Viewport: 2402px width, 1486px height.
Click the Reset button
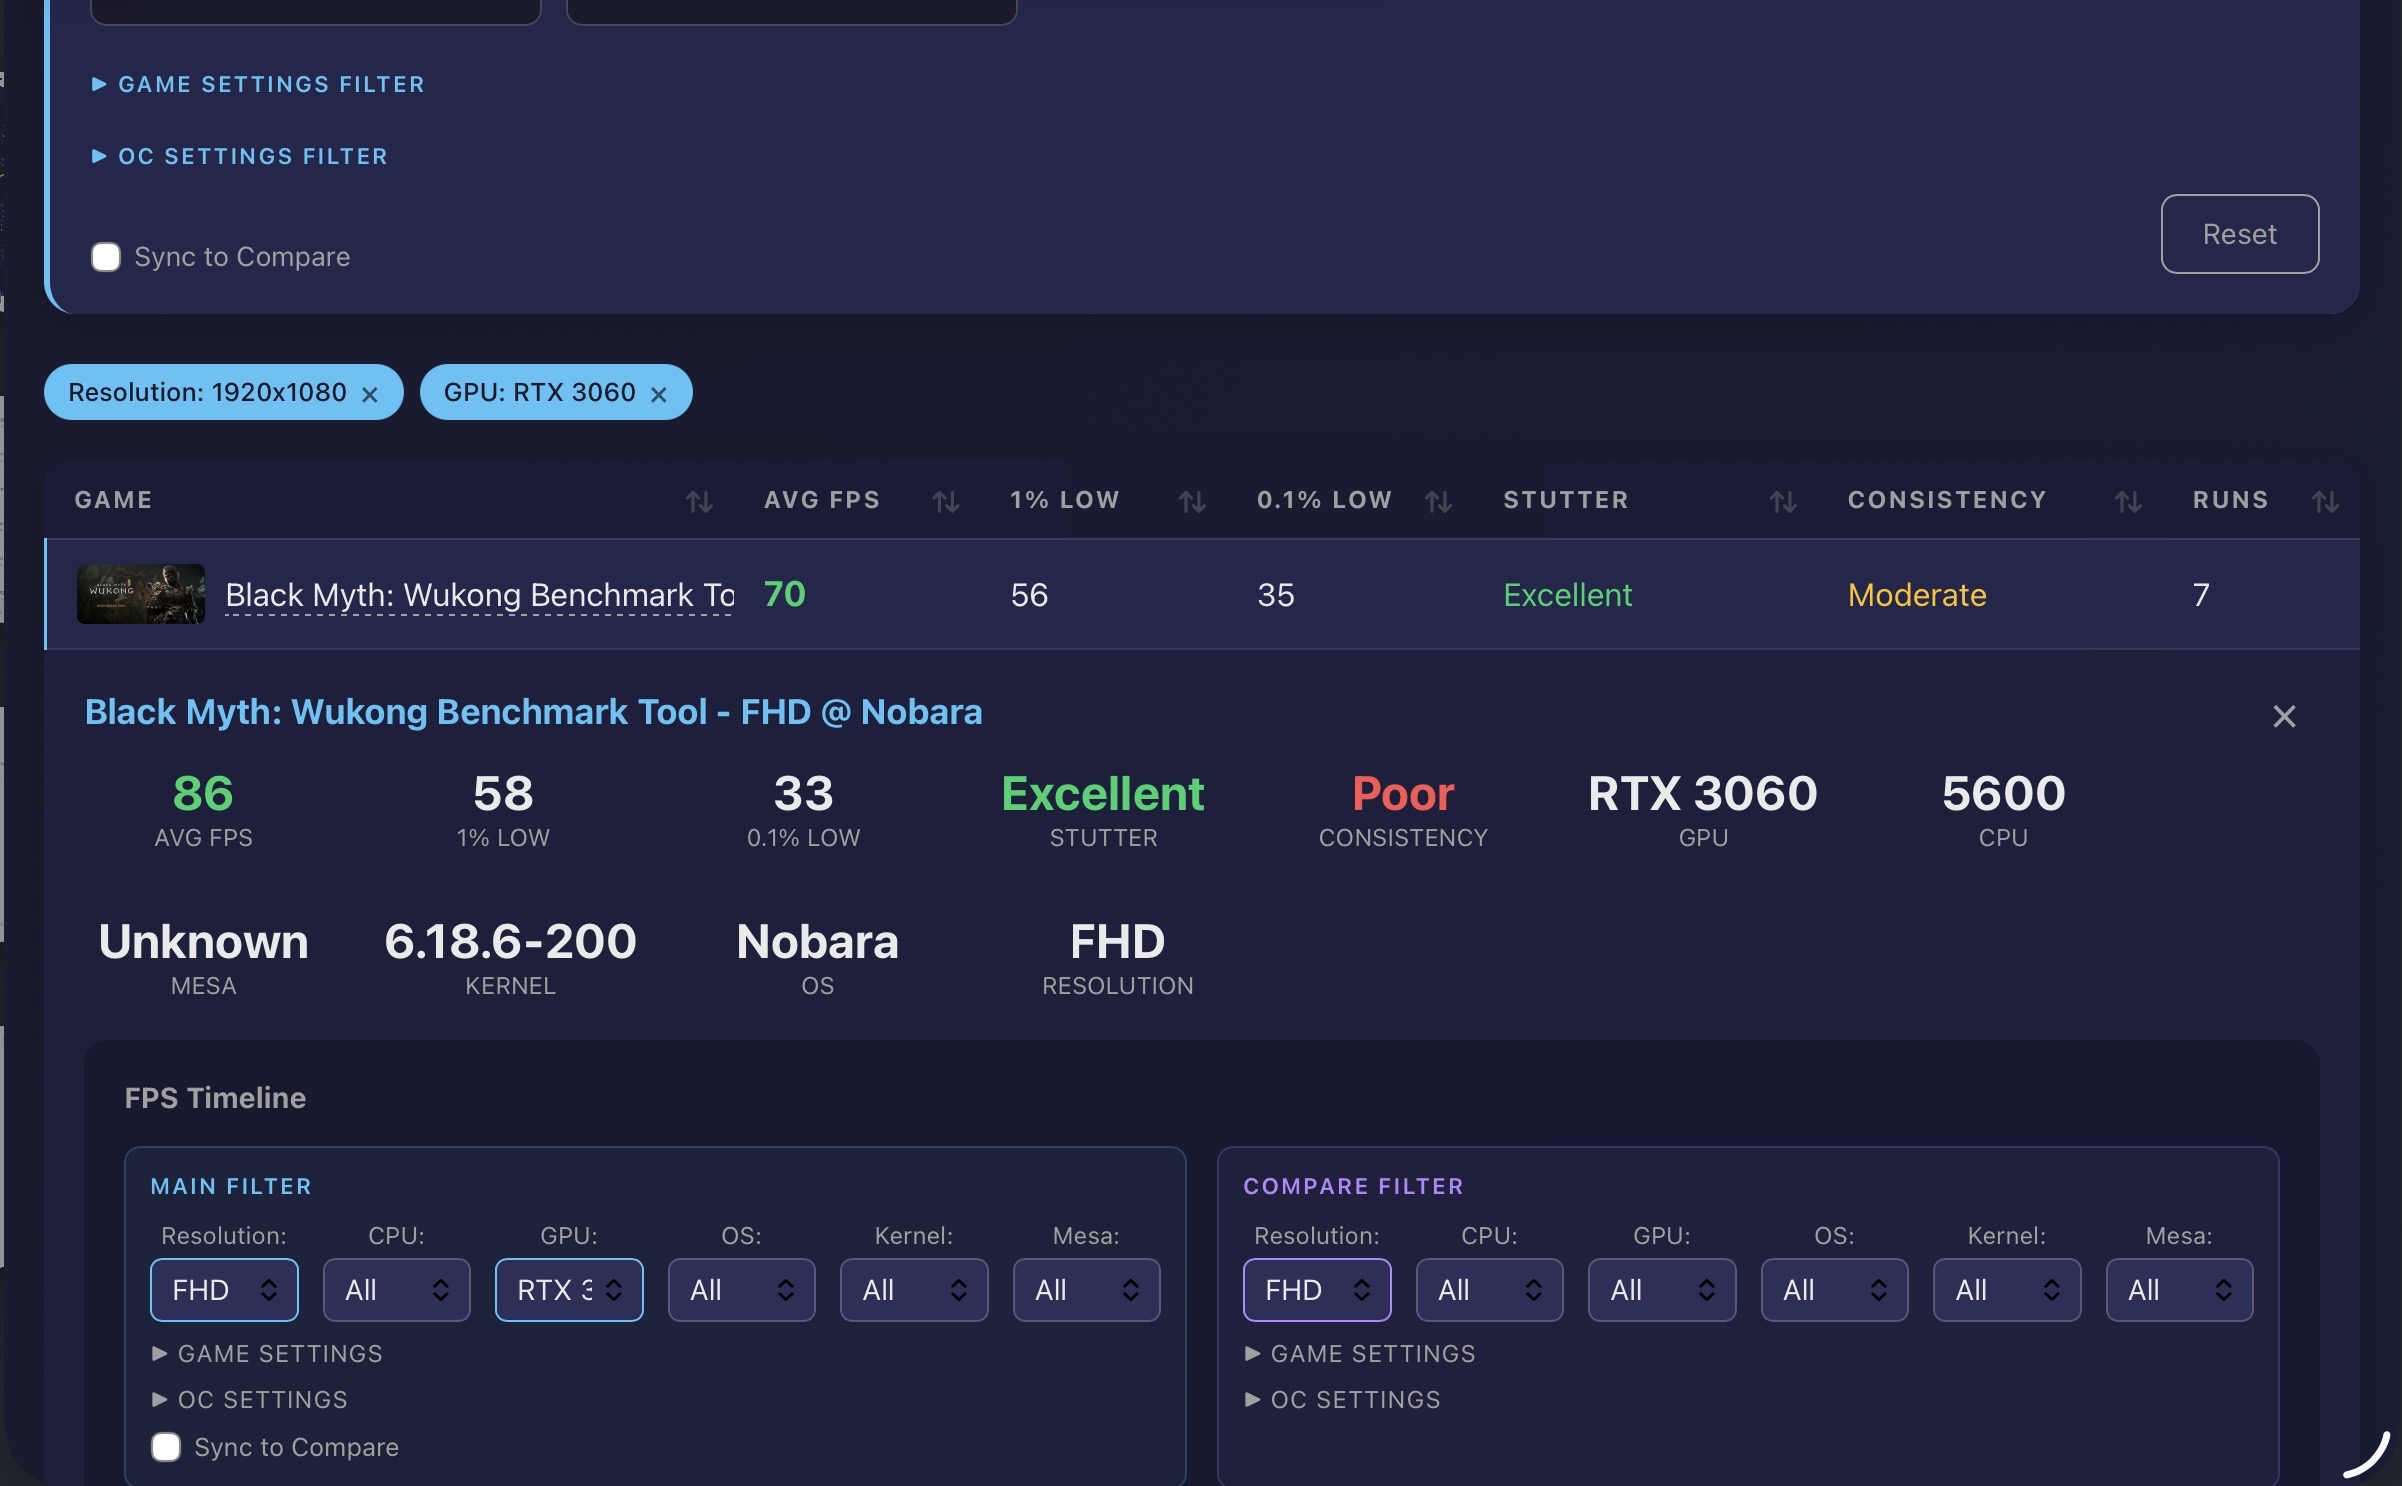click(x=2239, y=234)
